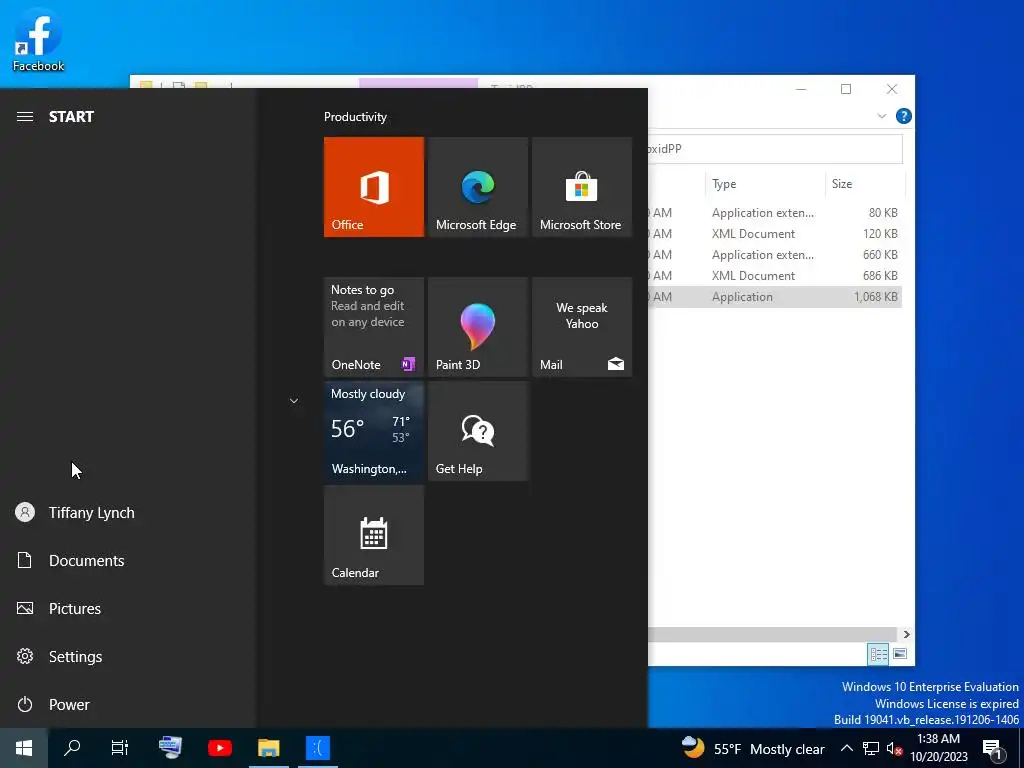Screen dimensions: 1024x768
Task: Open the Mail tile
Action: click(x=582, y=327)
